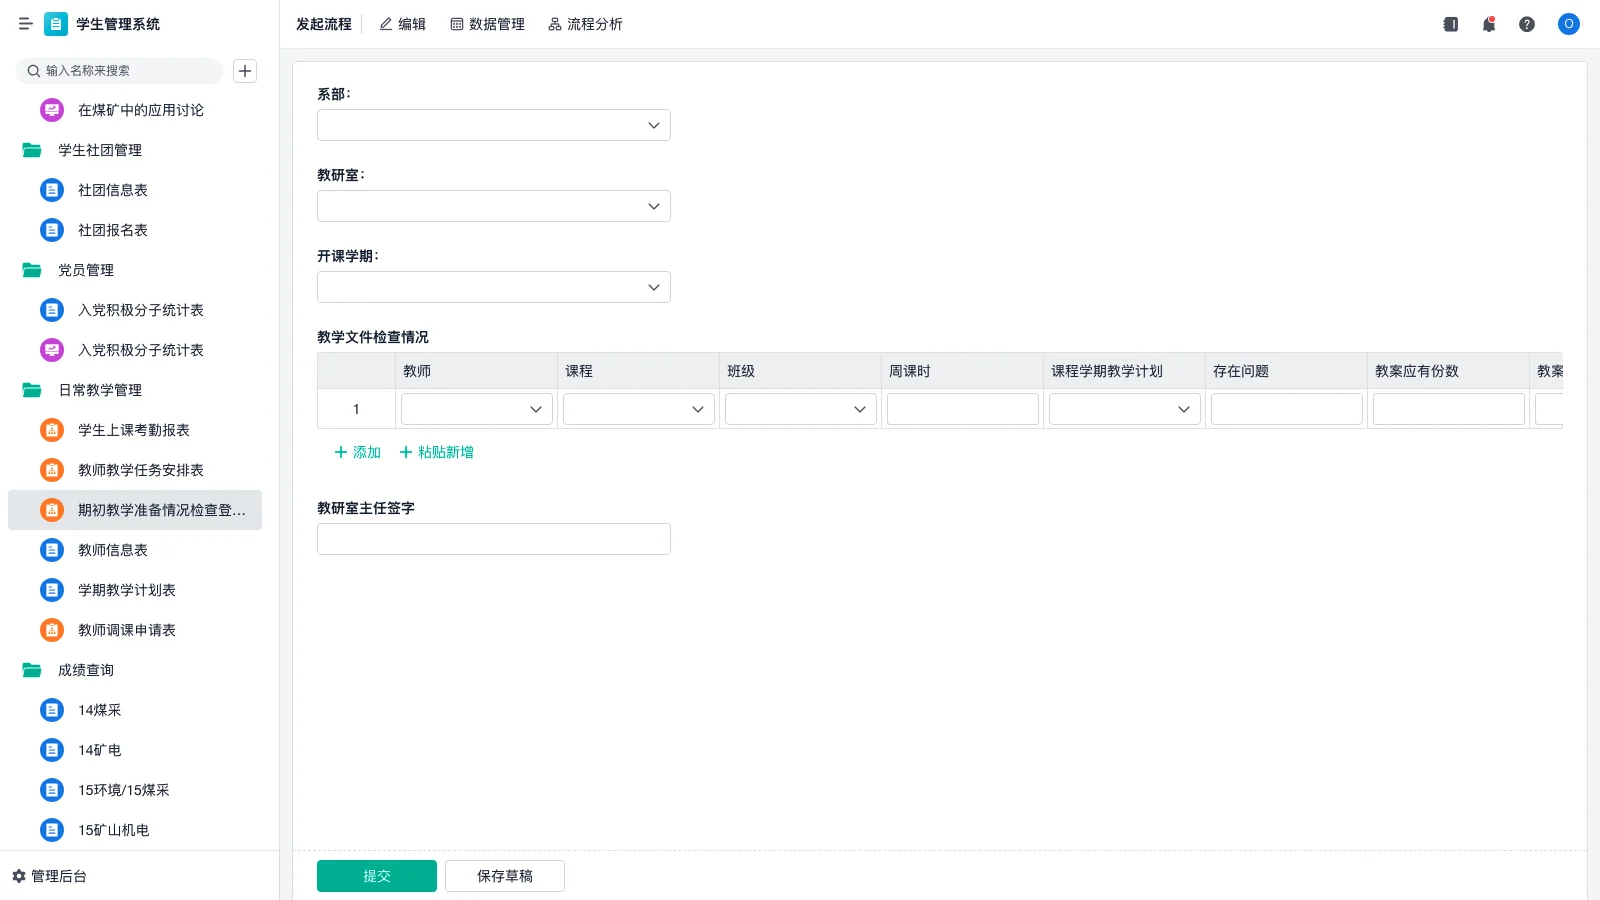Switch to 数据管理 tab

[x=487, y=24]
